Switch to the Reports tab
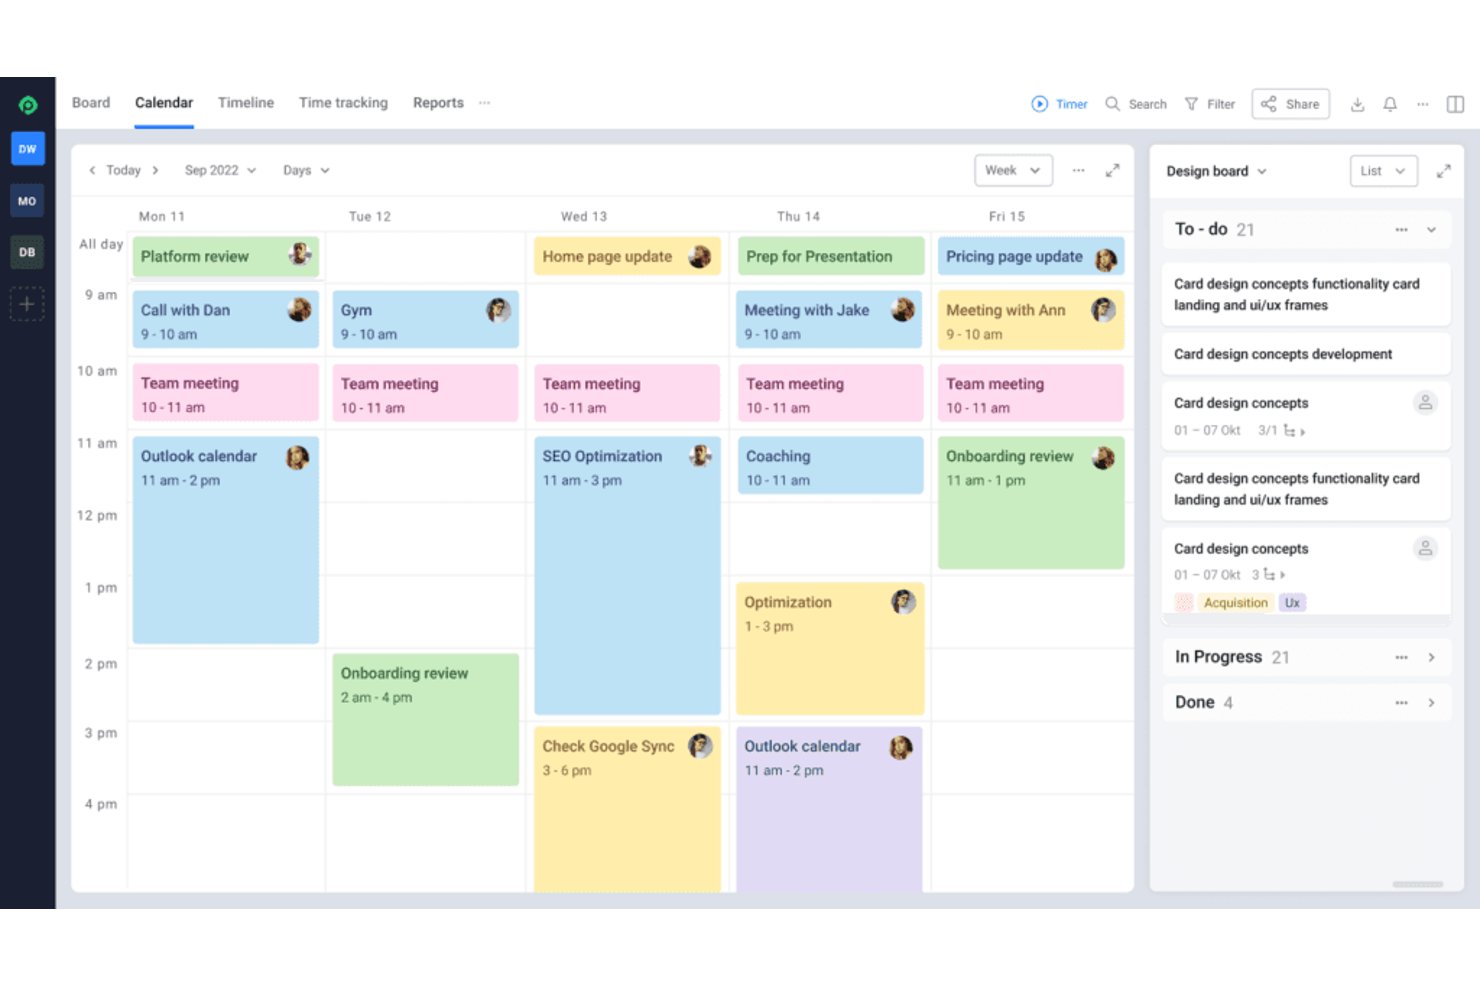This screenshot has height=987, width=1480. tap(438, 103)
